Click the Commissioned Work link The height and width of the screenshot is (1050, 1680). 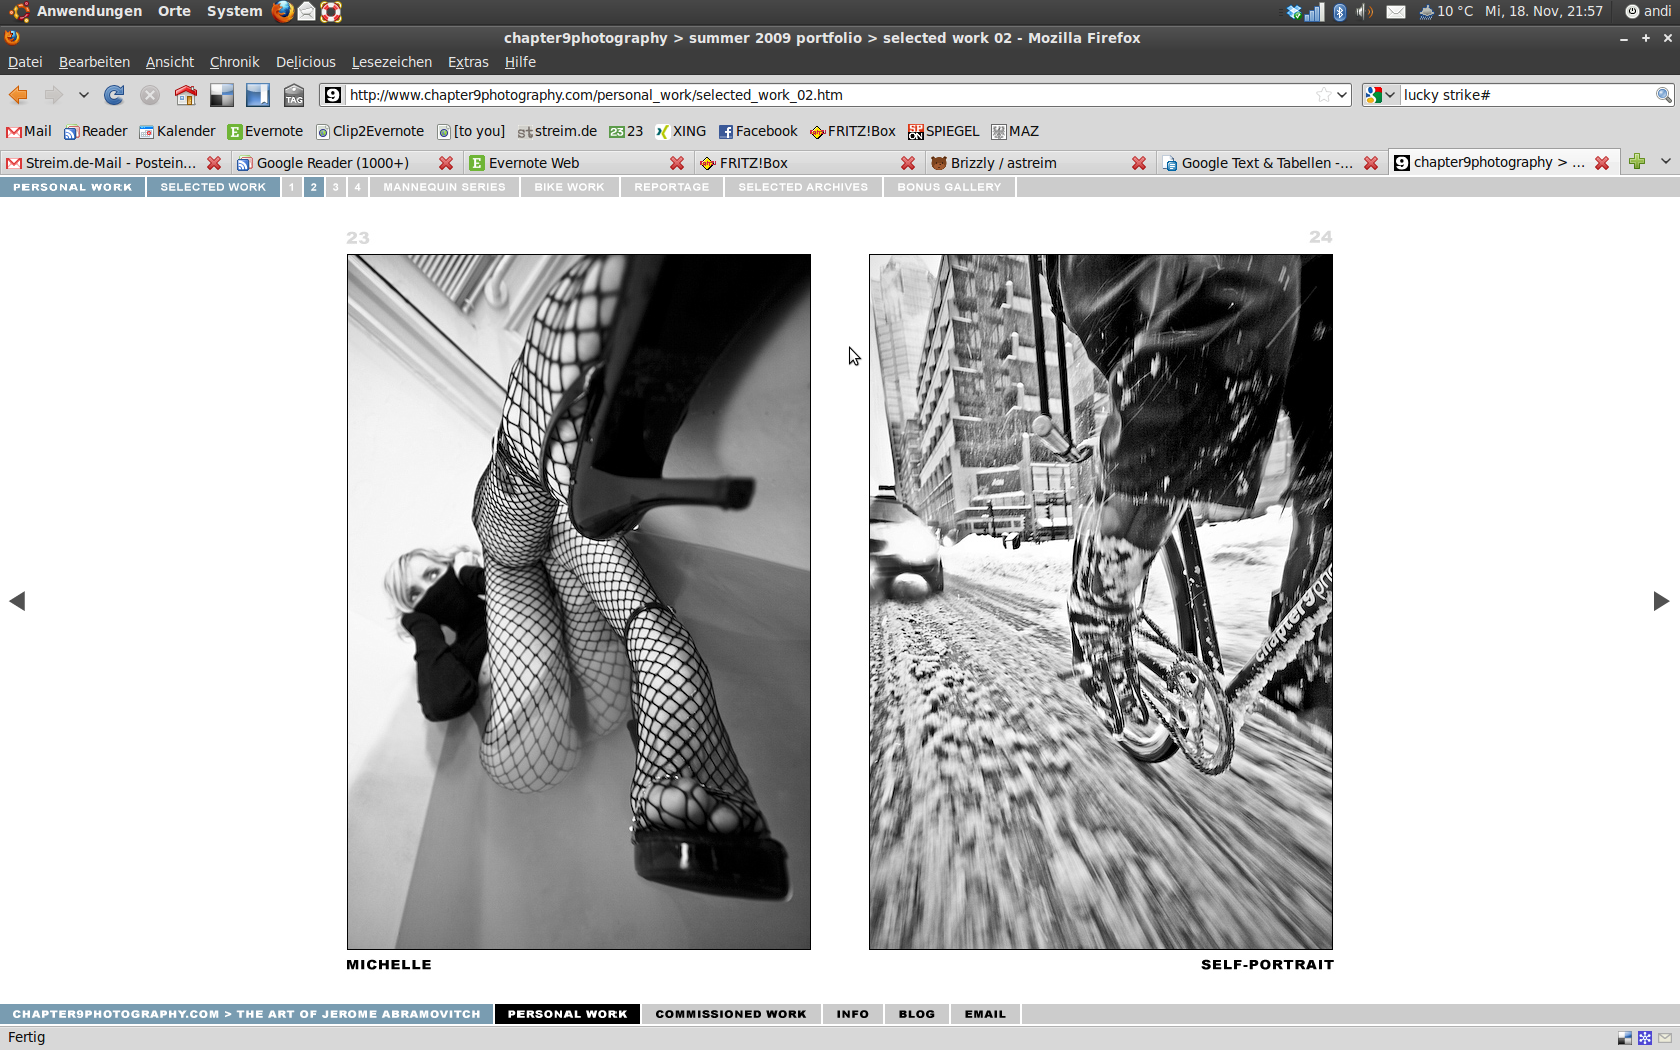[730, 1014]
